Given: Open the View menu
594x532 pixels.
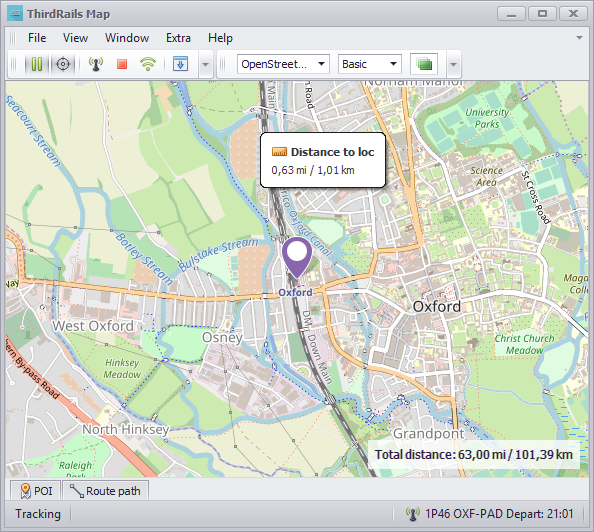Looking at the screenshot, I should click(x=75, y=38).
